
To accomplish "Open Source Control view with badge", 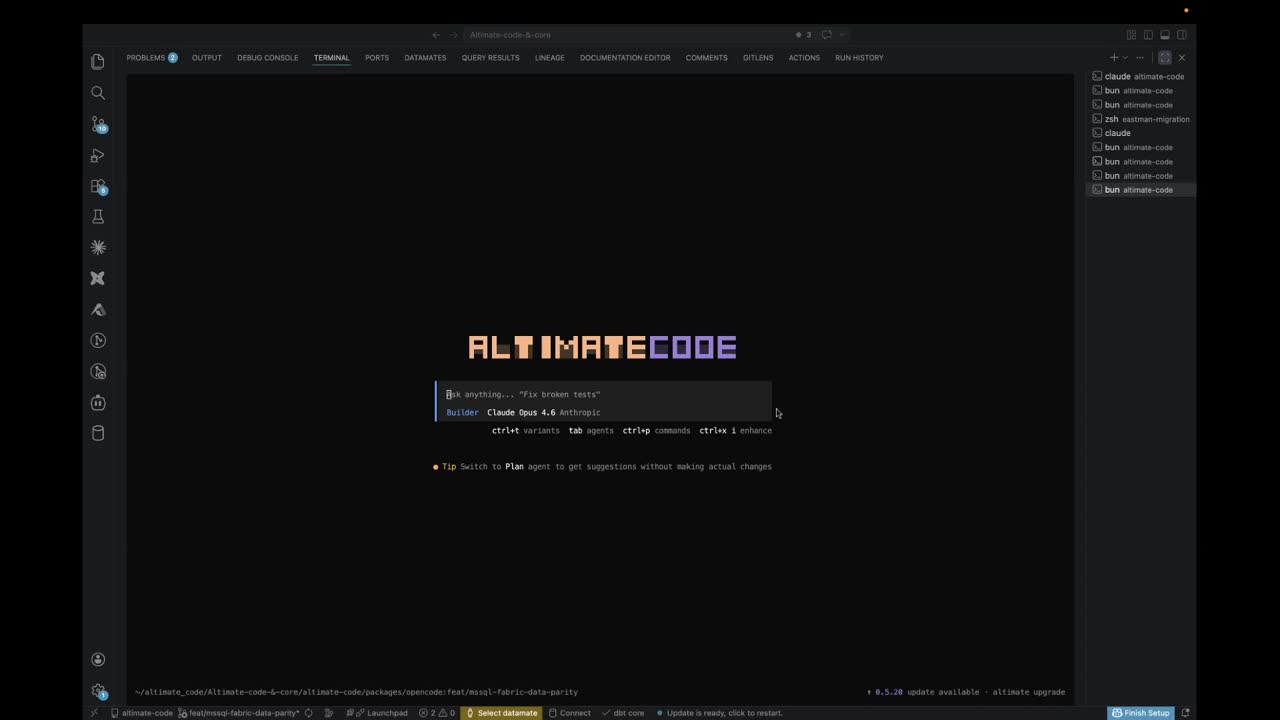I will (98, 124).
